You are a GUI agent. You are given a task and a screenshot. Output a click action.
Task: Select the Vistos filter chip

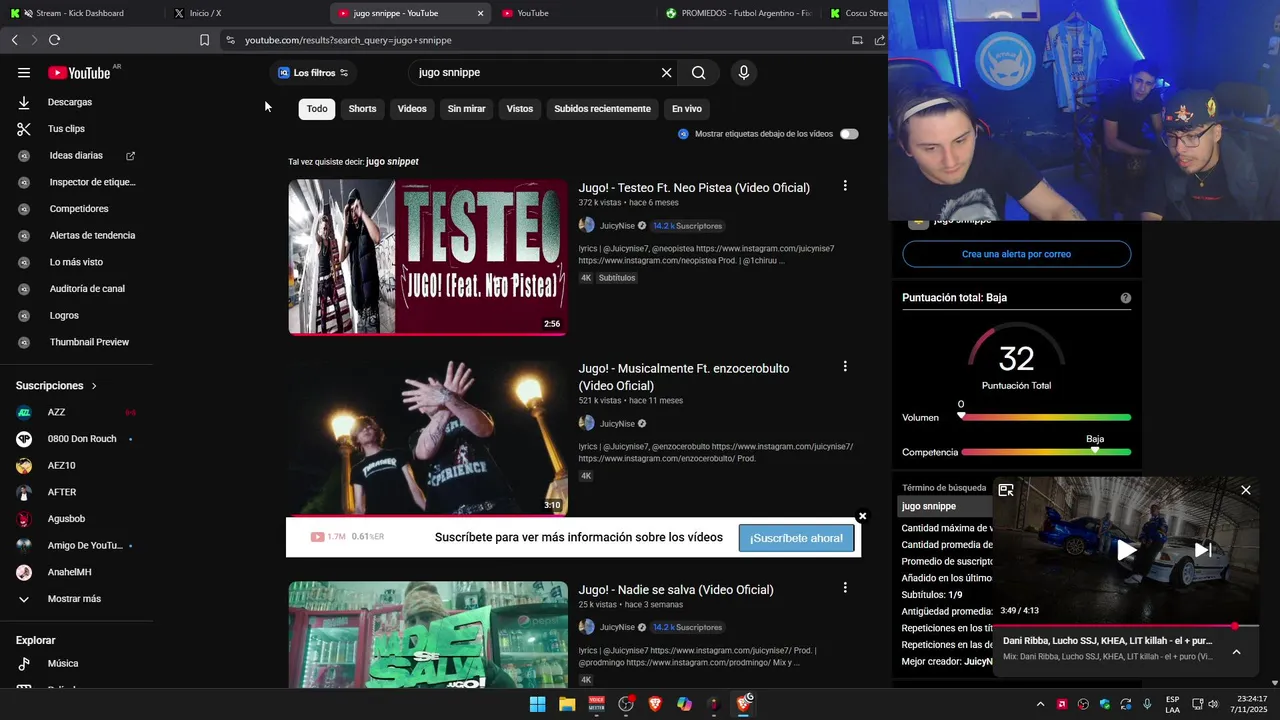[x=520, y=109]
